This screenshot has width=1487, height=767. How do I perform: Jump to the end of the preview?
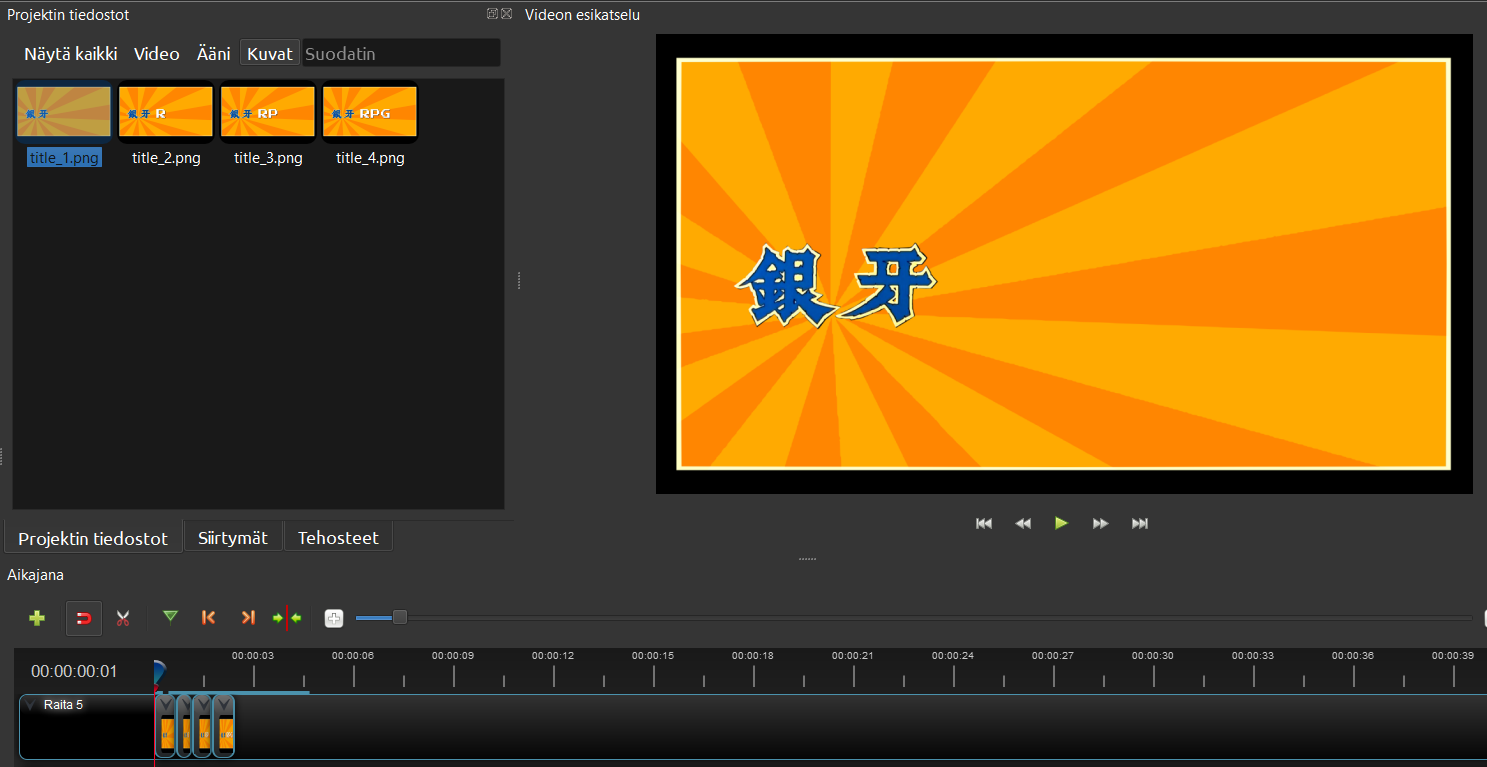coord(1139,523)
